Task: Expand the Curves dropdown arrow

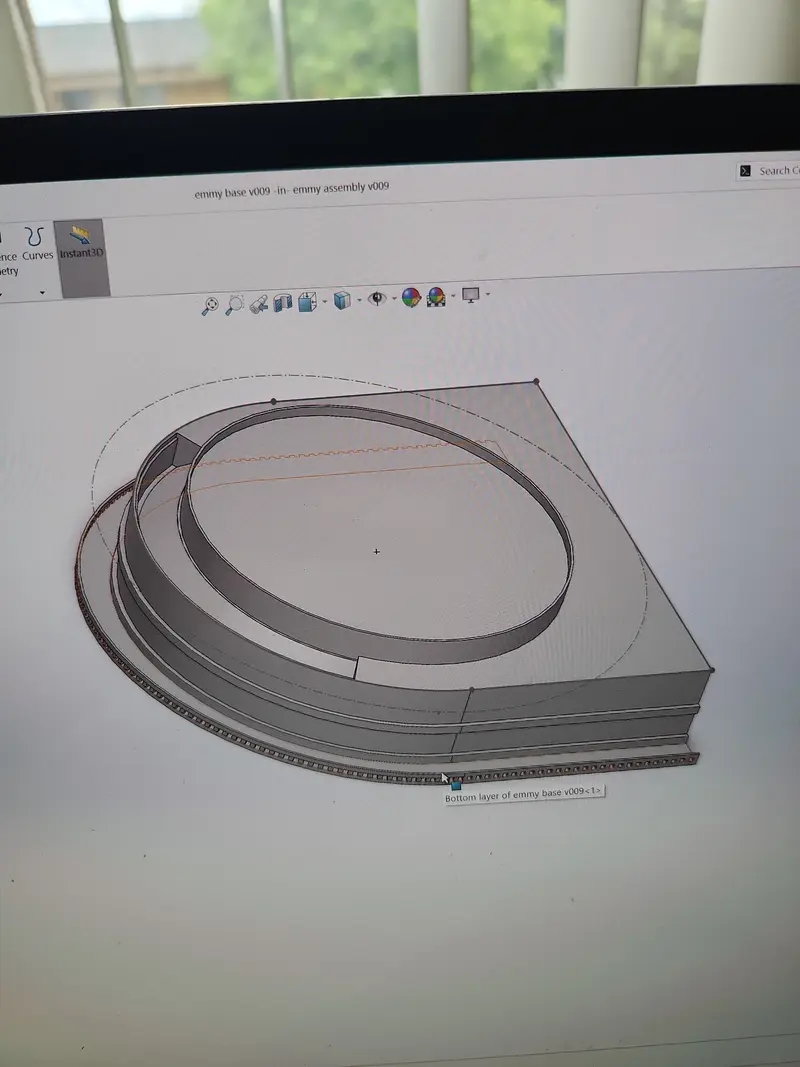Action: (42, 293)
